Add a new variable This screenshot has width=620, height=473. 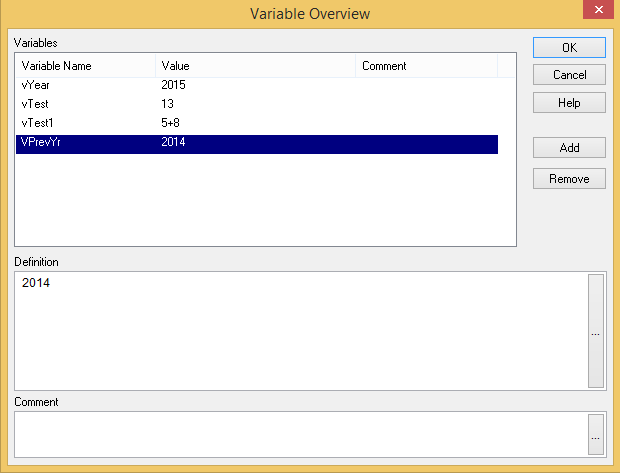pos(569,148)
